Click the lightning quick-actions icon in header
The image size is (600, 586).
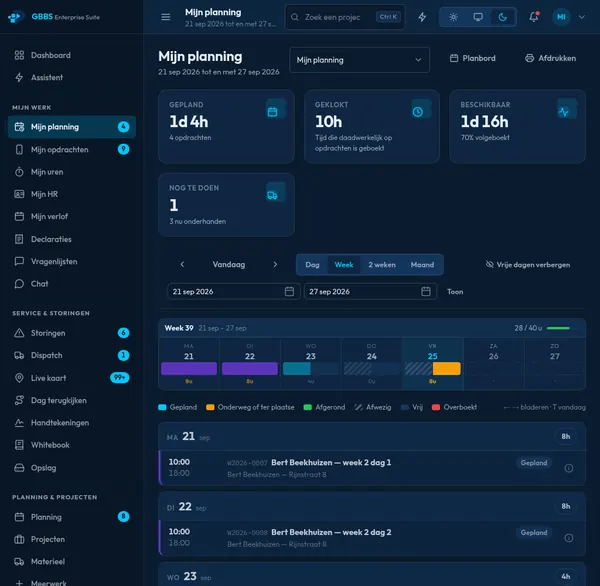422,17
